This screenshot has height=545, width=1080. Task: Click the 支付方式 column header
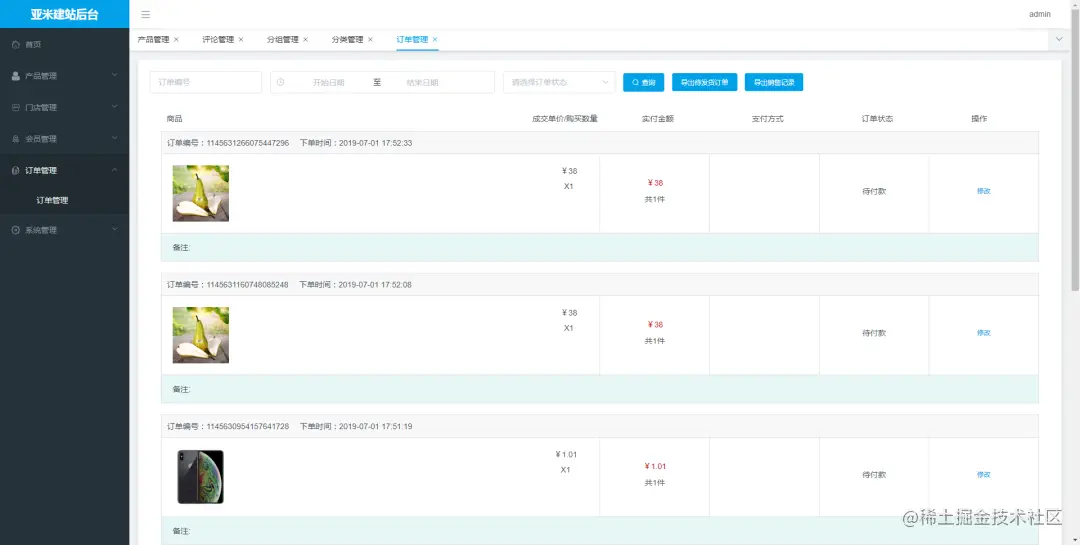pos(767,119)
